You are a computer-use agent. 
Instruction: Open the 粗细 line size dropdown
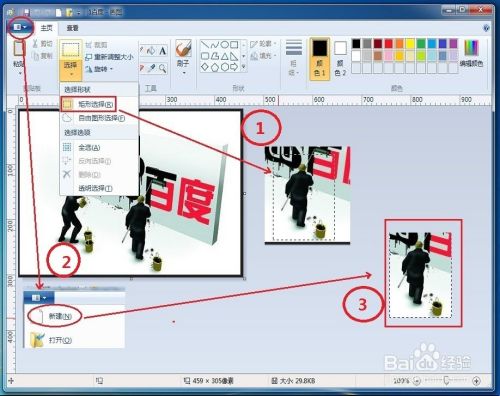[x=294, y=57]
